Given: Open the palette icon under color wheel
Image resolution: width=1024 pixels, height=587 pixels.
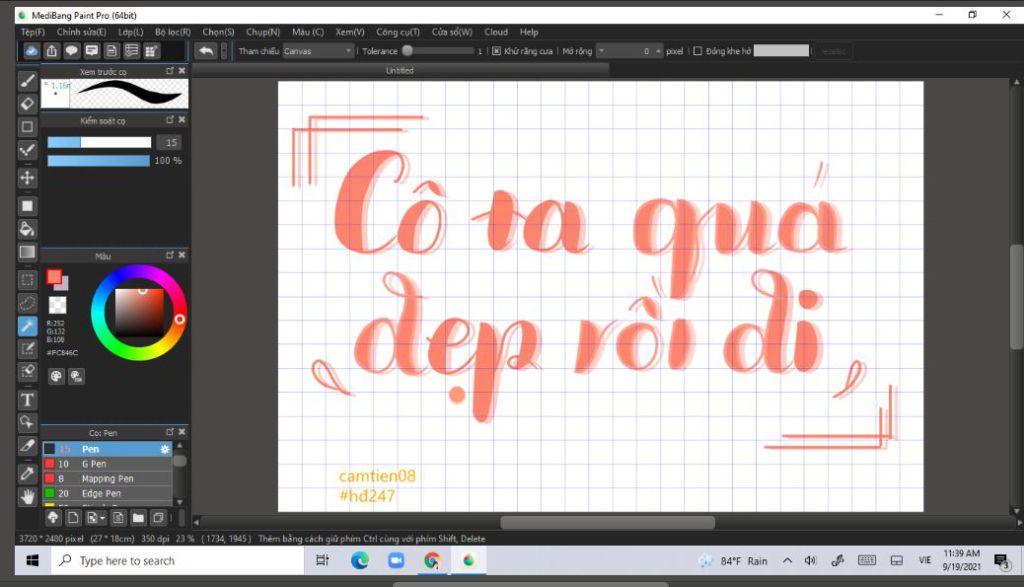Looking at the screenshot, I should click(56, 376).
